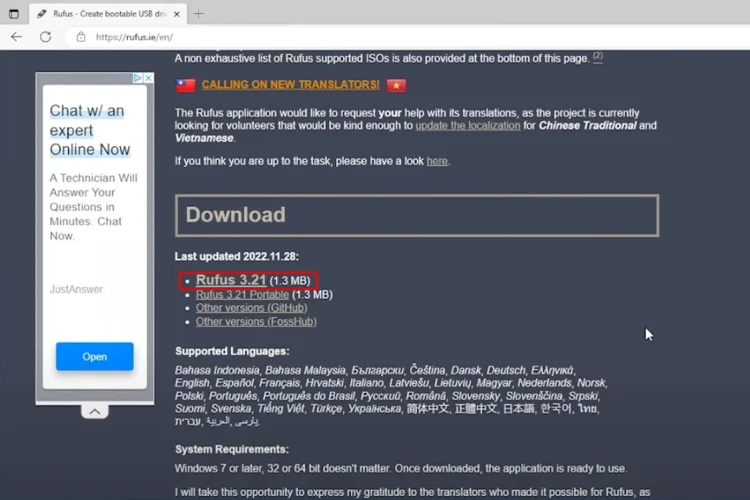The image size is (750, 500).
Task: Close the Rufus browser tab
Action: 176,13
